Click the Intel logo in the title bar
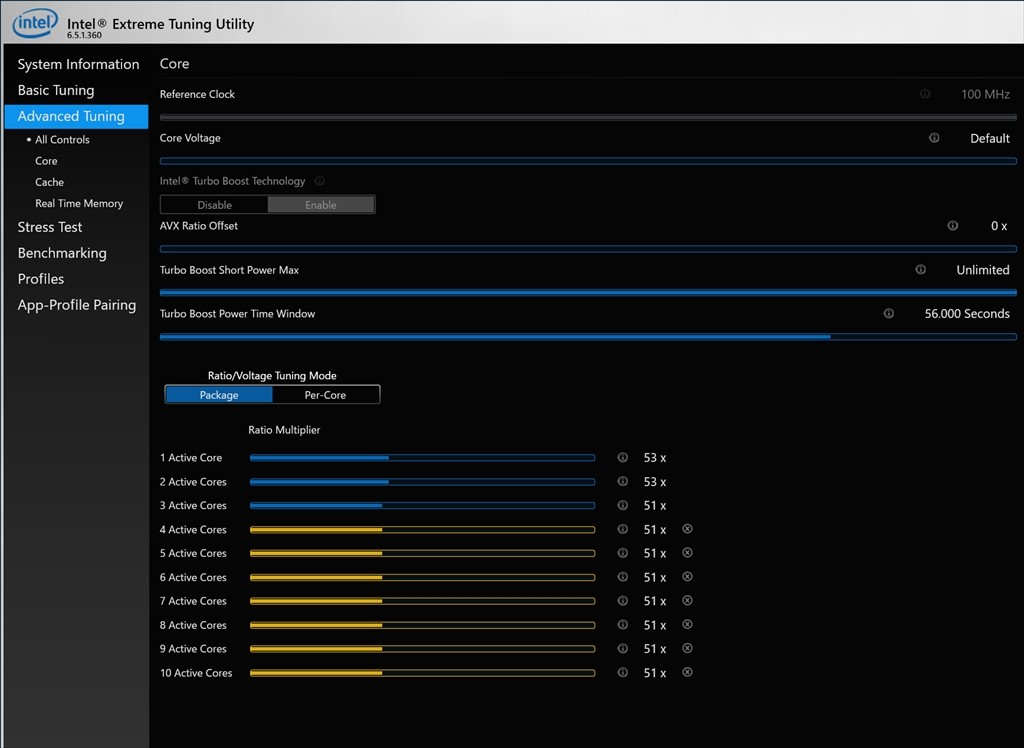The height and width of the screenshot is (748, 1024). click(35, 22)
